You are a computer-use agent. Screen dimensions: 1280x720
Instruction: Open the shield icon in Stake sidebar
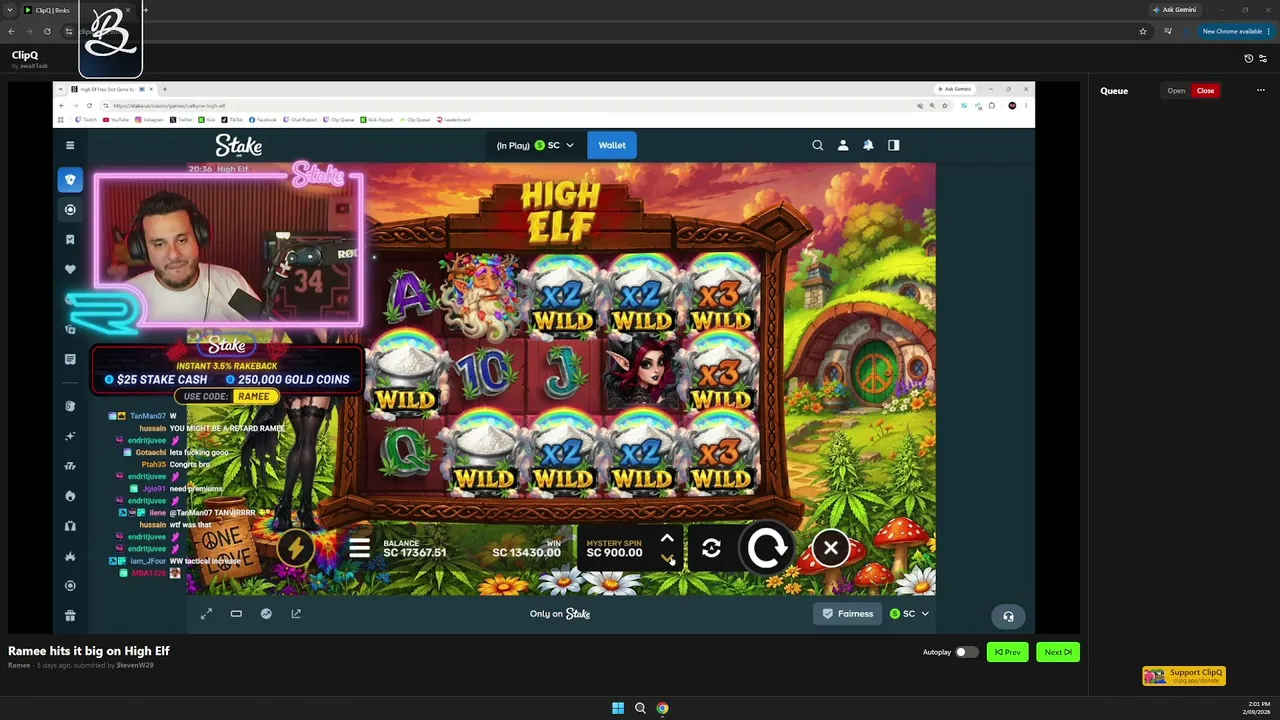(70, 180)
